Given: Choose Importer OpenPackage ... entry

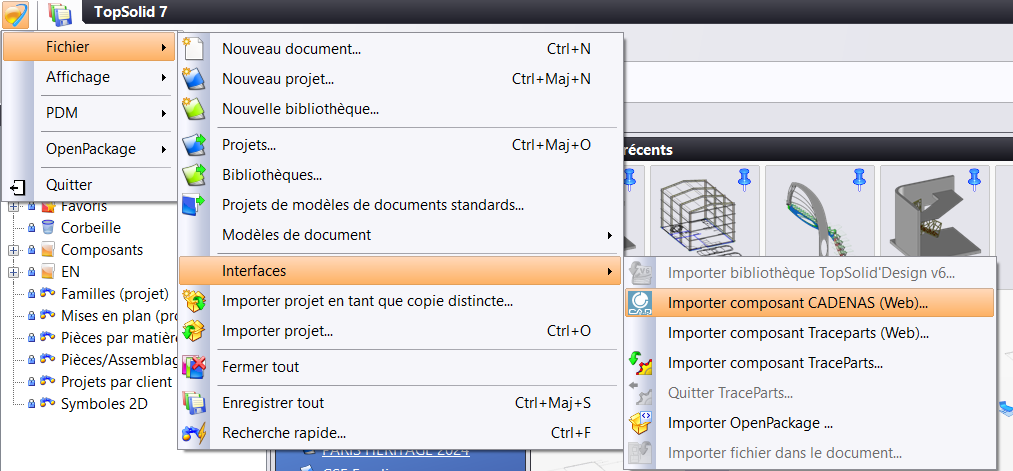Looking at the screenshot, I should pyautogui.click(x=810, y=423).
